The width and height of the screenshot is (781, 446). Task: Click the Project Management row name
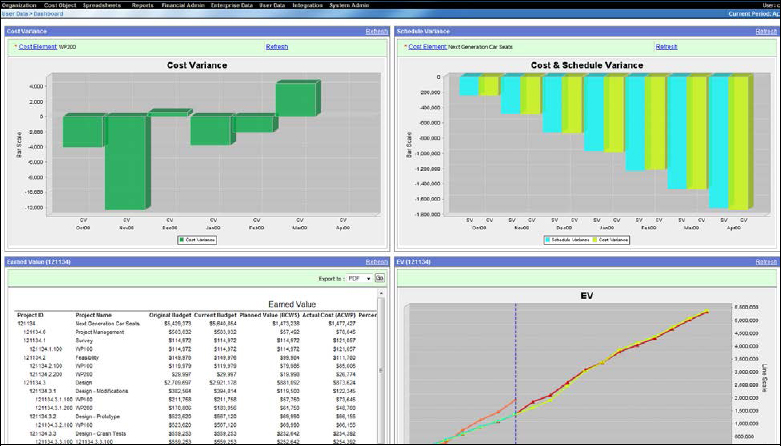click(x=100, y=332)
